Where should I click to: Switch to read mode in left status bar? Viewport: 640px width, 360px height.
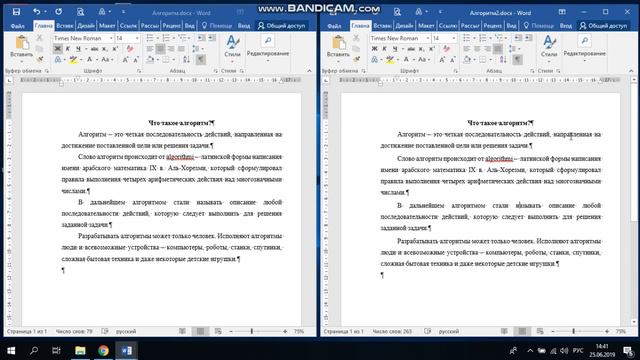pyautogui.click(x=182, y=331)
